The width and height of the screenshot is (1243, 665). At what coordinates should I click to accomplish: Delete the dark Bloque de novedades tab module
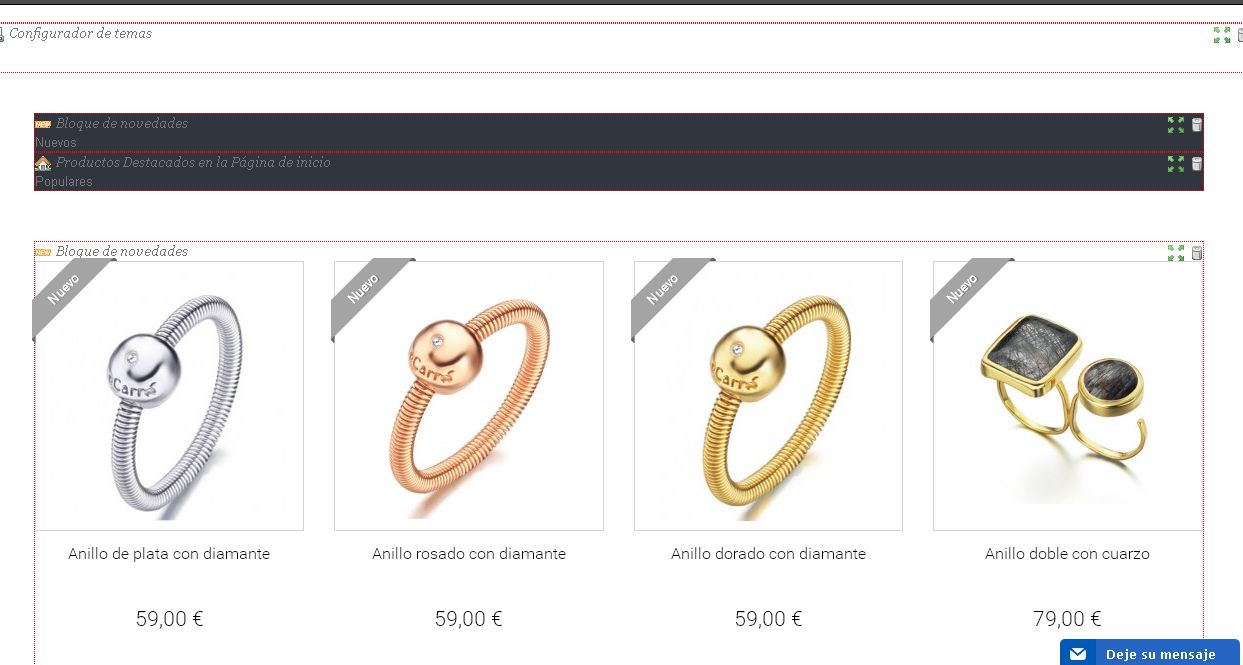coord(1197,125)
